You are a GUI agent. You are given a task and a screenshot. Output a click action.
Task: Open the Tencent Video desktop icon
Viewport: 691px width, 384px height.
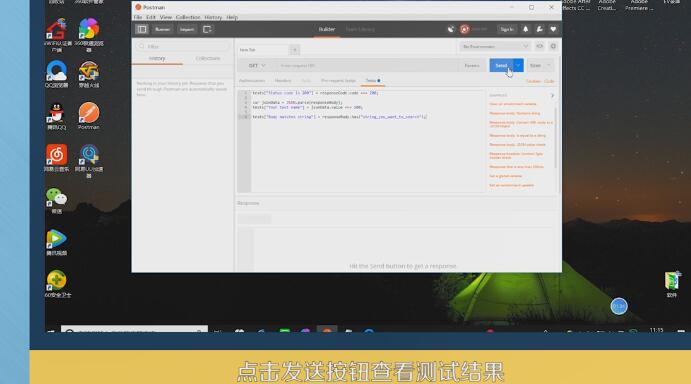pyautogui.click(x=56, y=242)
